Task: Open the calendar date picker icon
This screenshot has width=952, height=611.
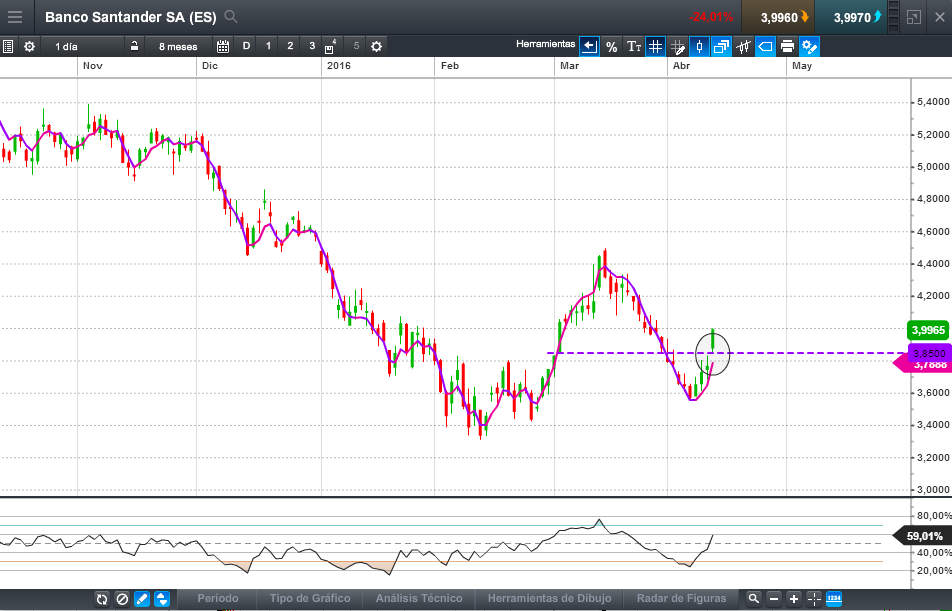Action: click(222, 46)
